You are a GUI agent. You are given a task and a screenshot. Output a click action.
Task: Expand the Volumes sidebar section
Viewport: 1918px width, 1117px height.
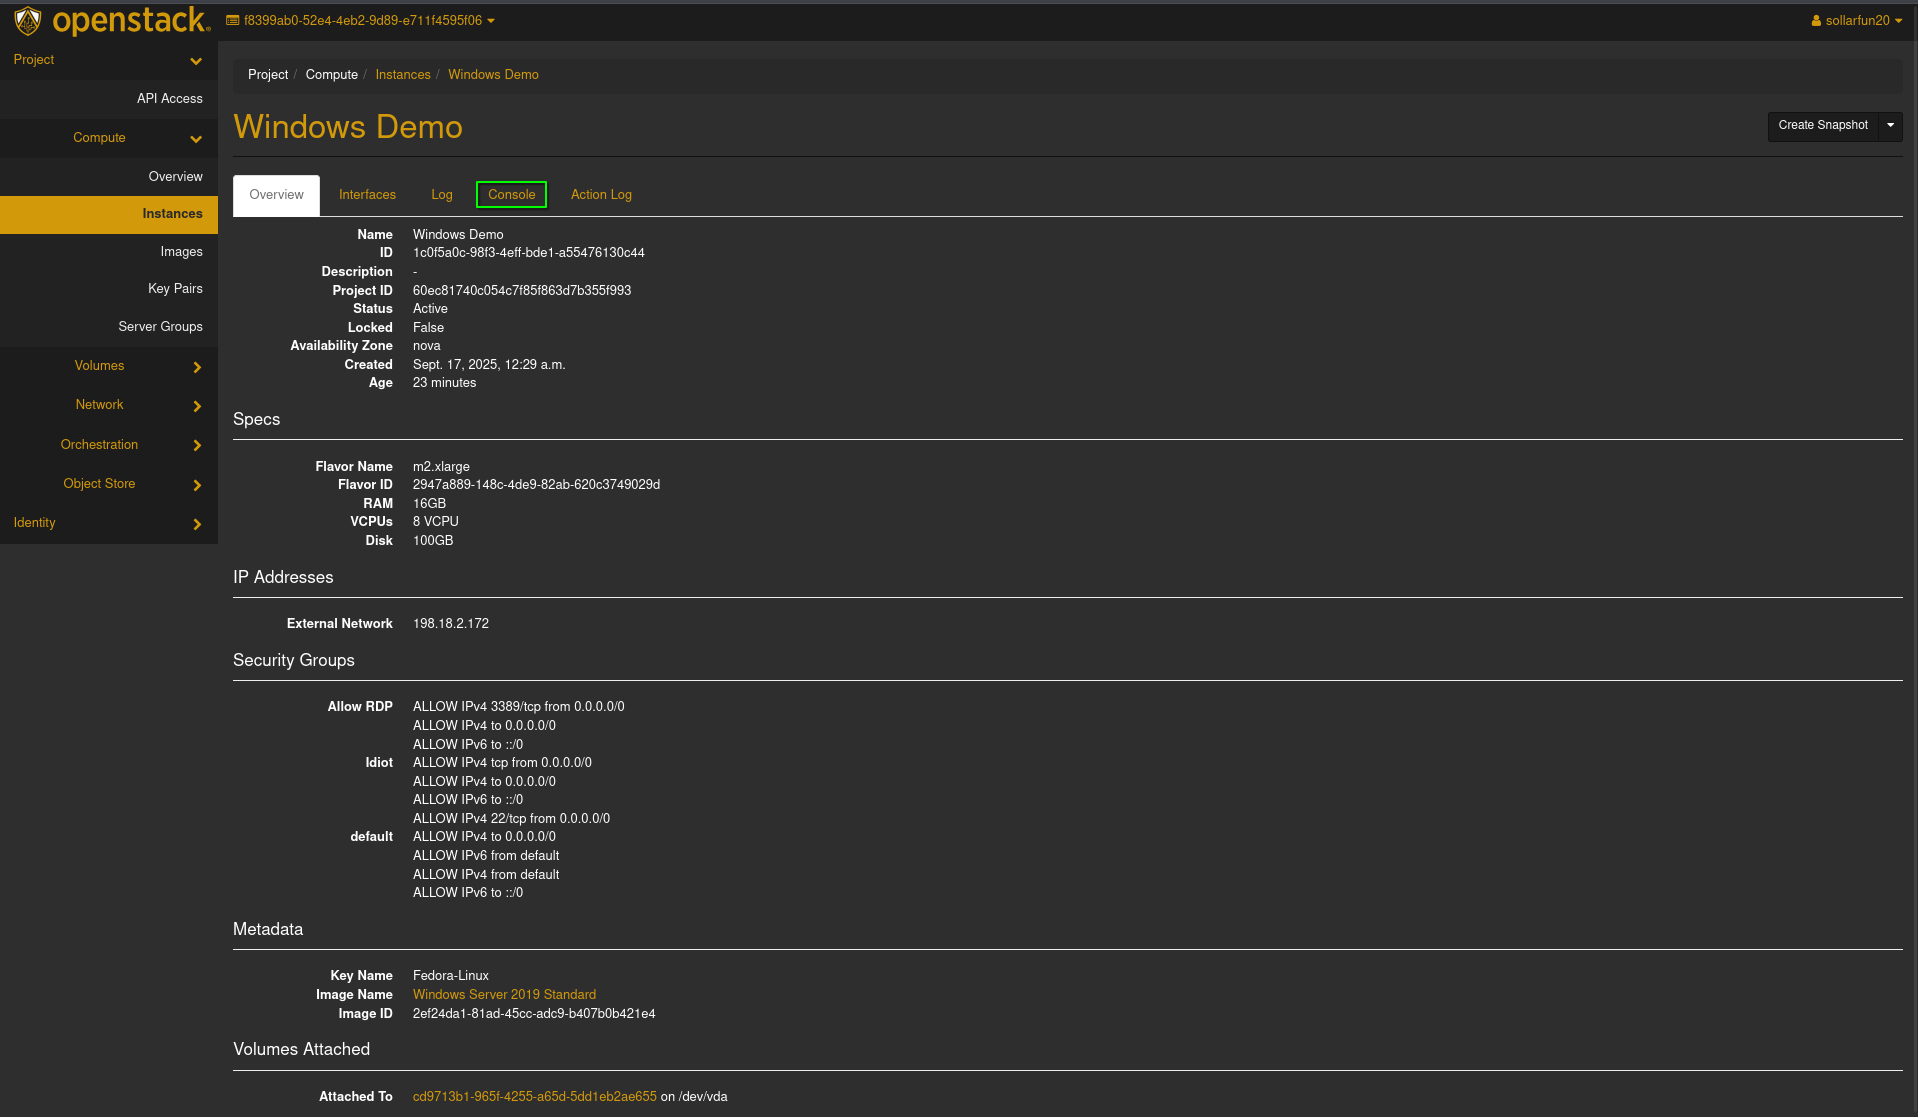click(197, 367)
